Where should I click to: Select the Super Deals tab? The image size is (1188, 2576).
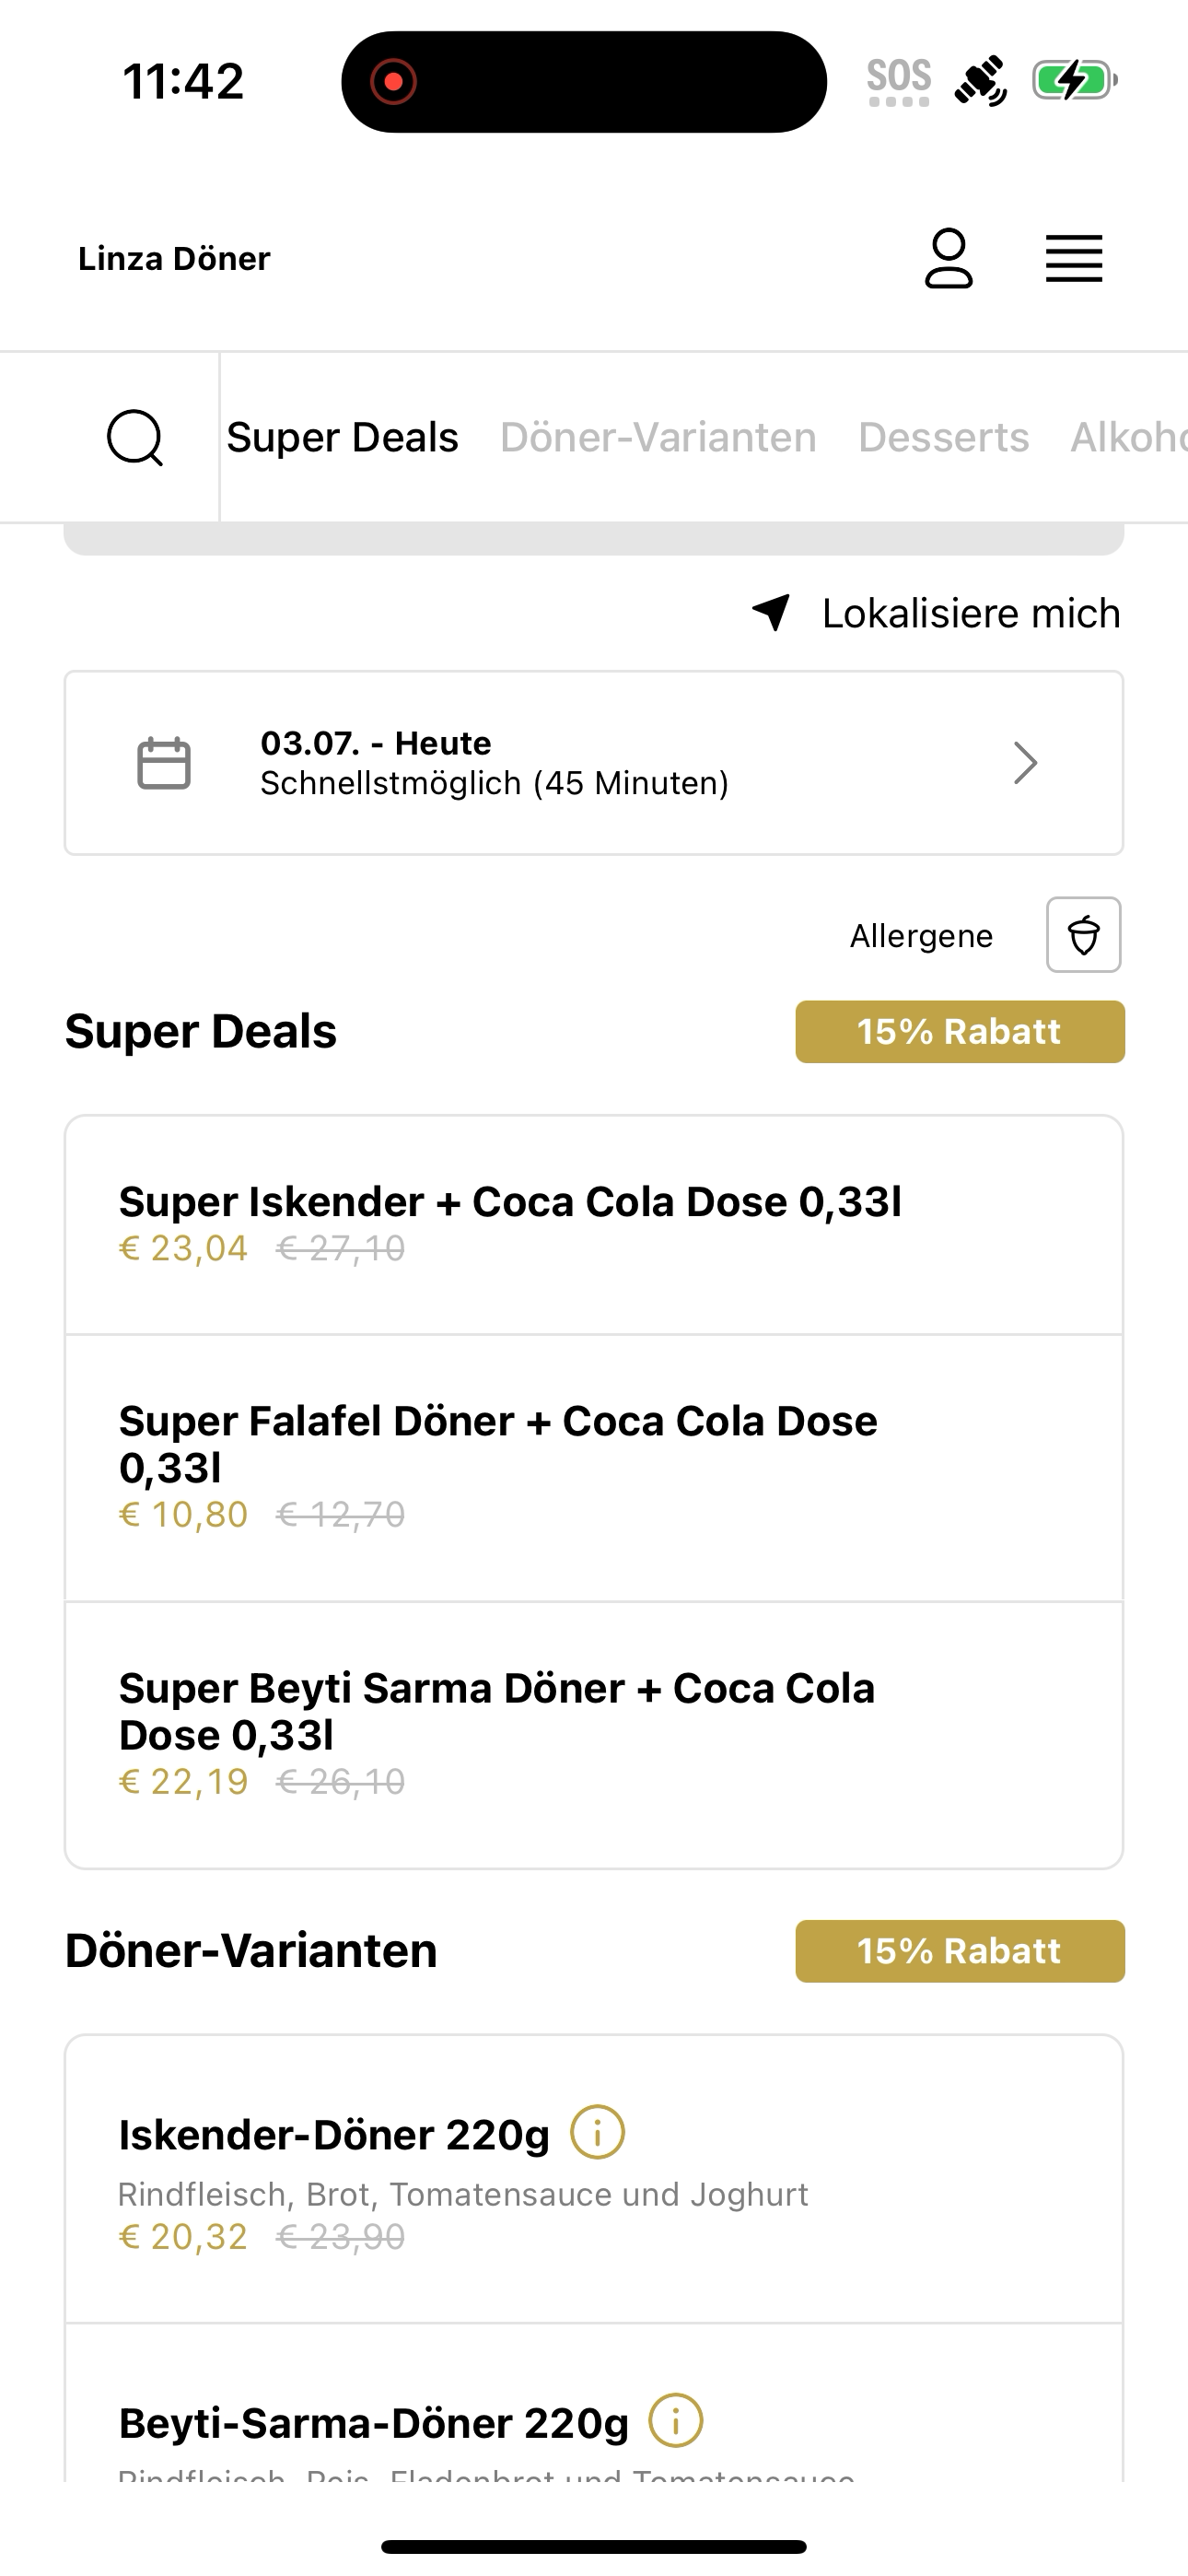point(342,437)
